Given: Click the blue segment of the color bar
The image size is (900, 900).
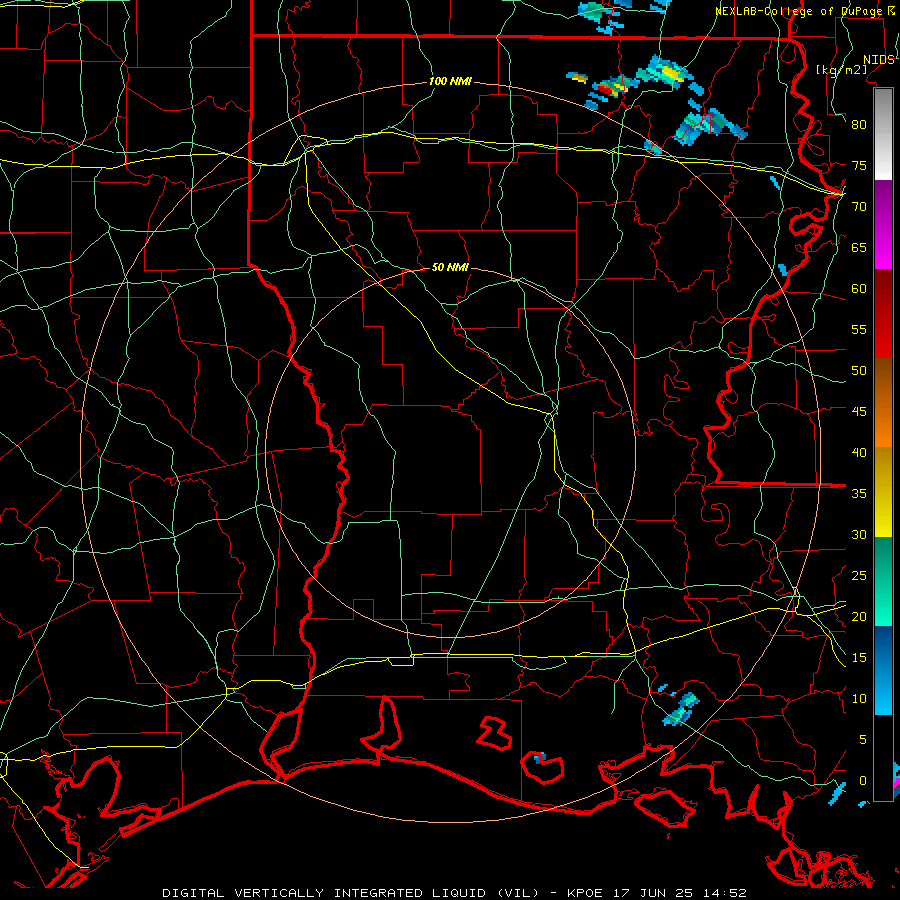Looking at the screenshot, I should [x=883, y=670].
